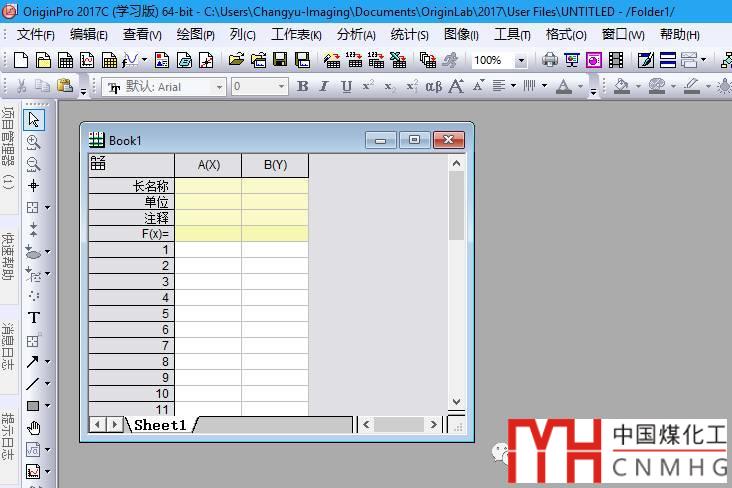732x488 pixels.
Task: Click the Save Project floppy icon
Action: point(280,60)
